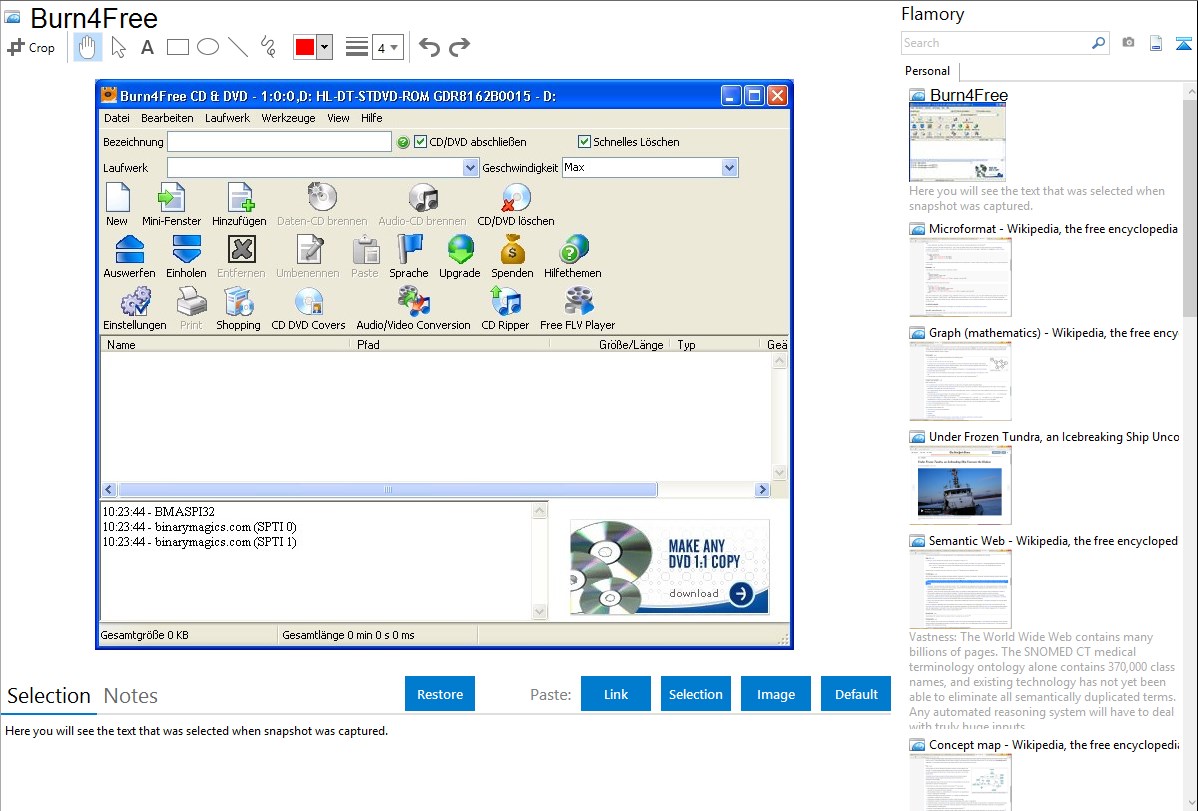Viewport: 1198px width, 811px height.
Task: Open the line width dropdown showing 4
Action: click(x=388, y=47)
